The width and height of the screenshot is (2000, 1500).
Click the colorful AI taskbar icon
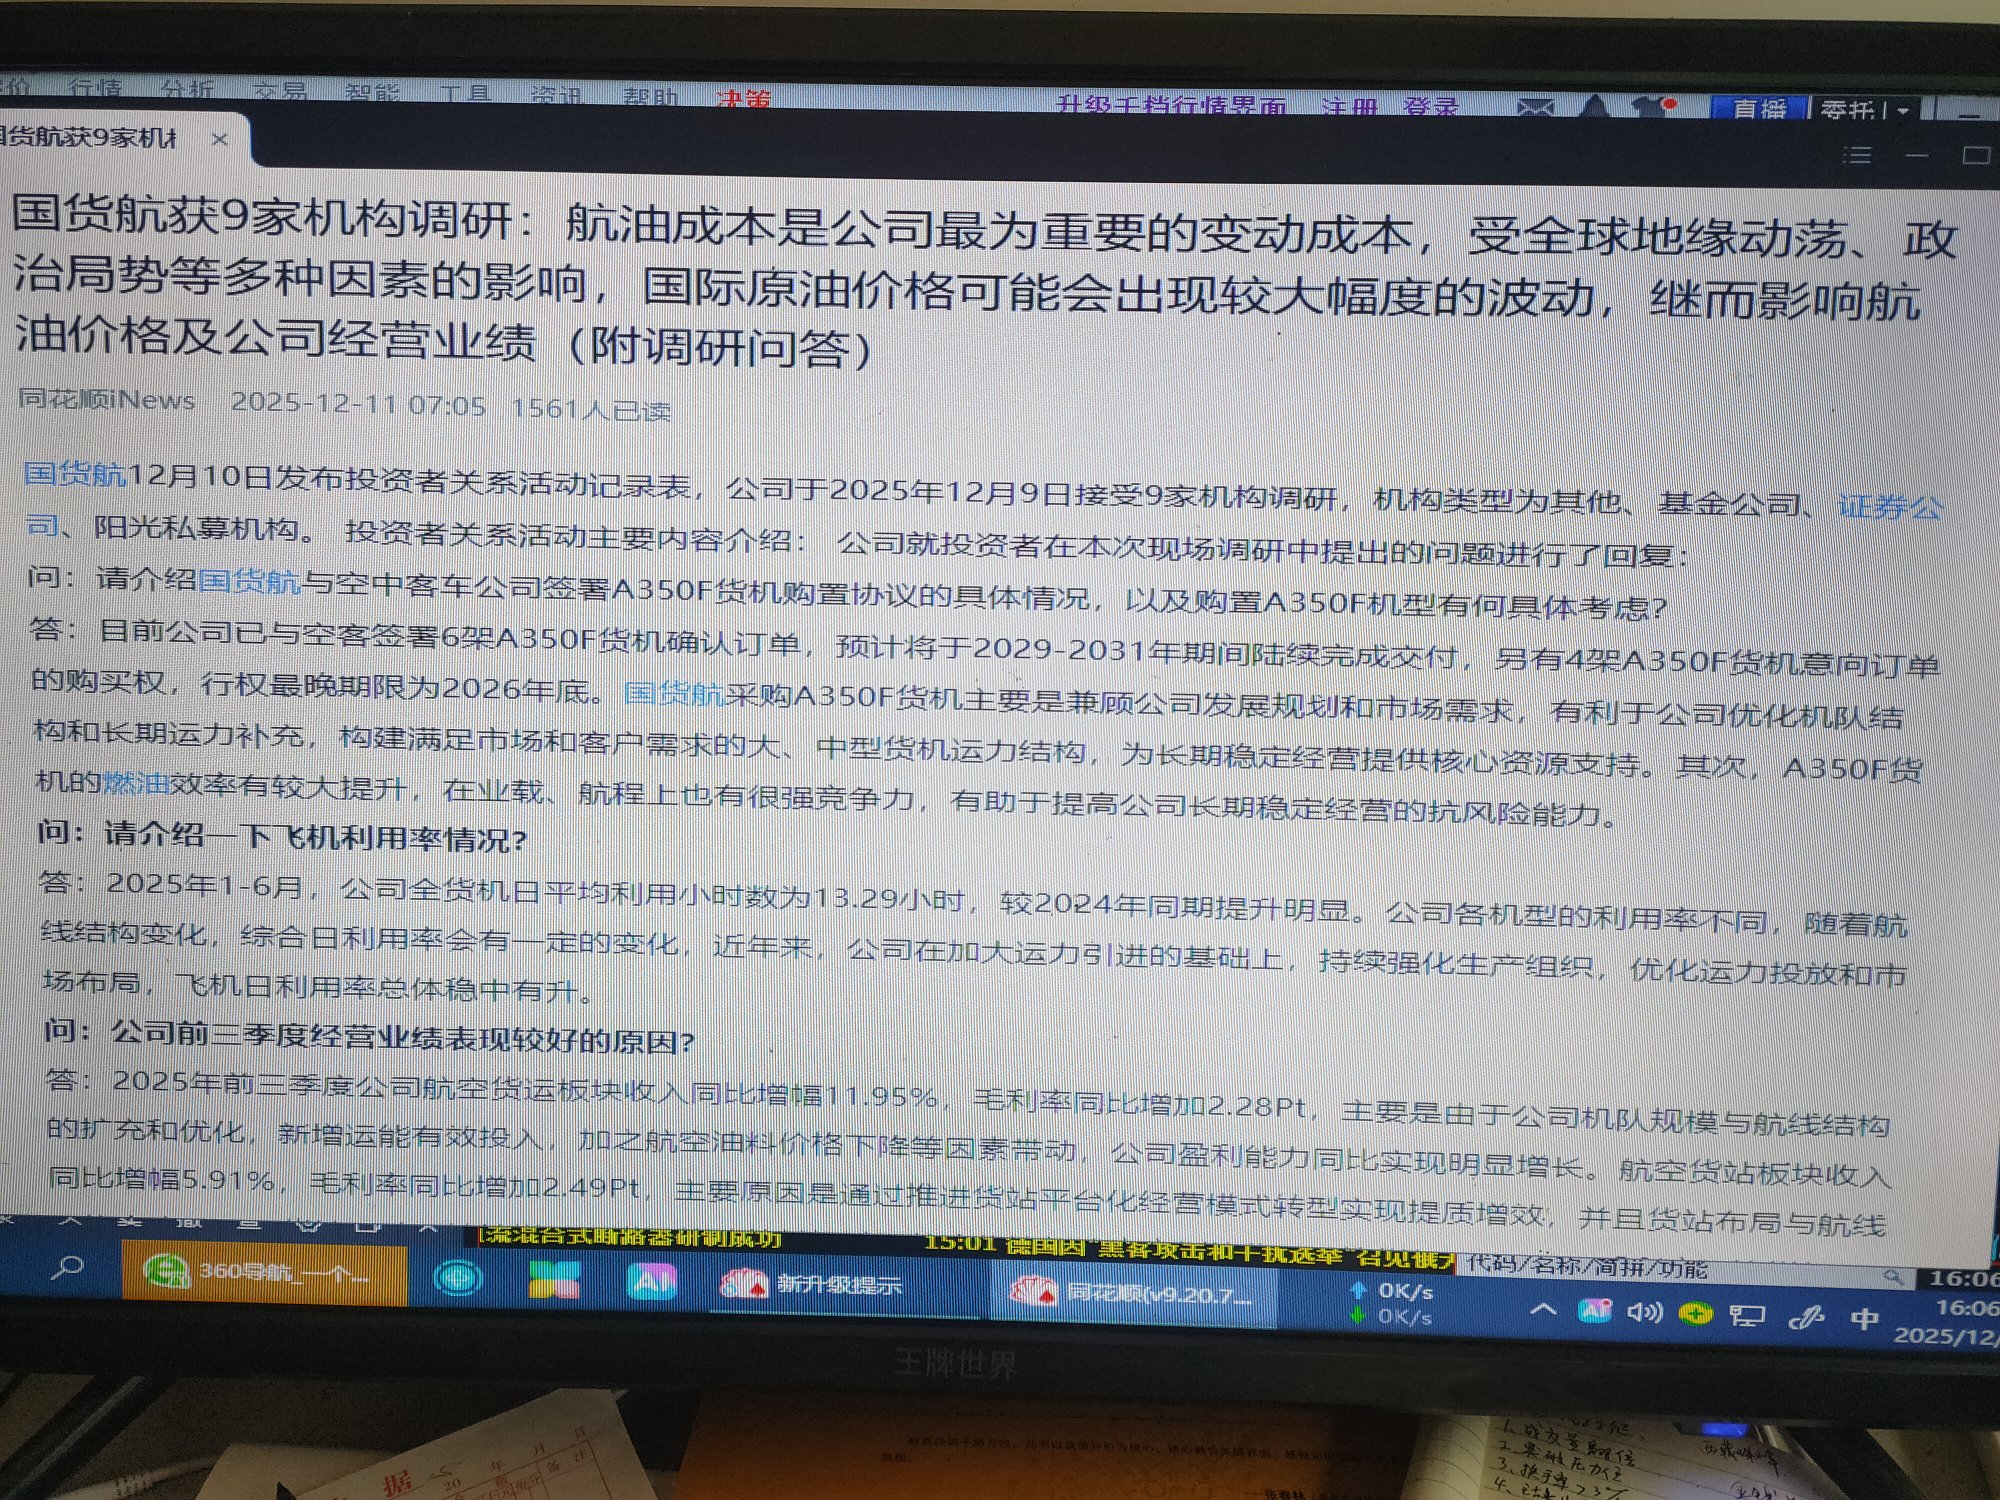(x=651, y=1281)
